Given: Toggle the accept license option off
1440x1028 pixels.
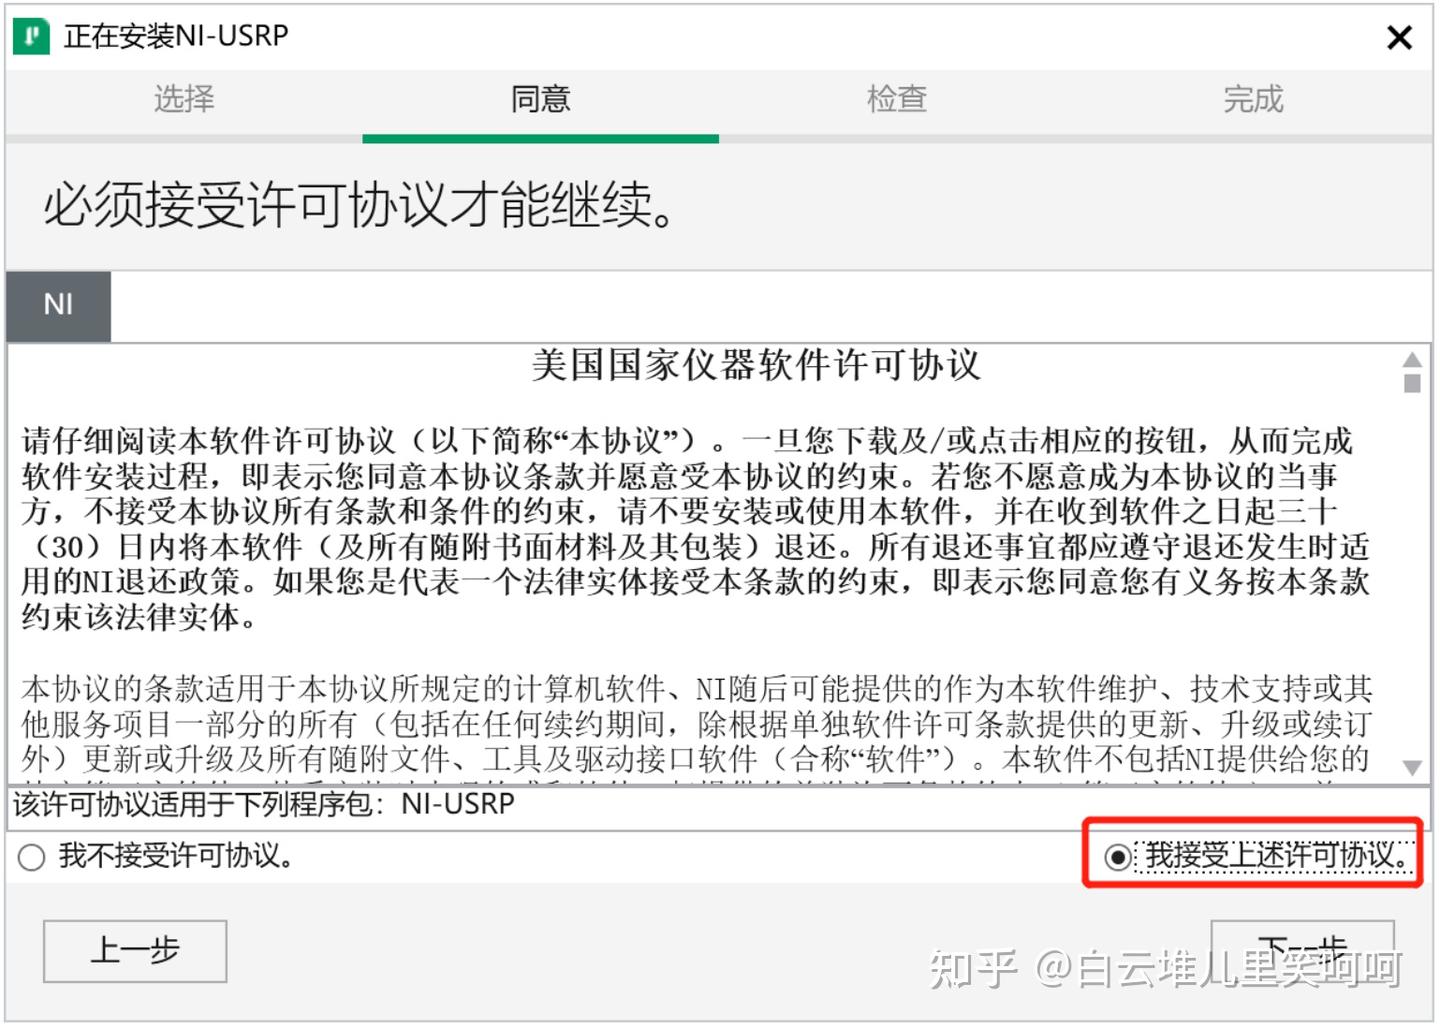Looking at the screenshot, I should 1119,856.
